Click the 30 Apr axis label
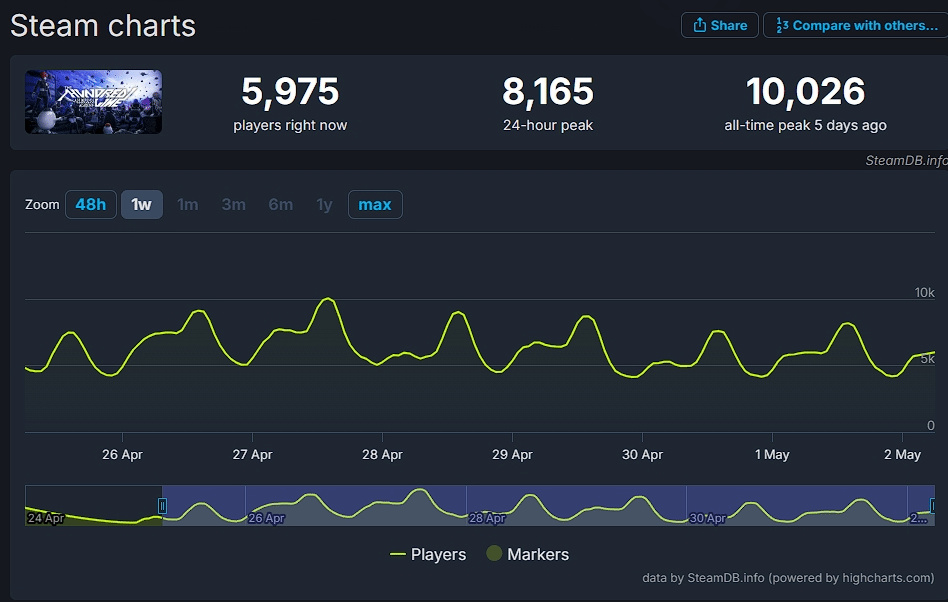The height and width of the screenshot is (602, 948). pyautogui.click(x=642, y=455)
